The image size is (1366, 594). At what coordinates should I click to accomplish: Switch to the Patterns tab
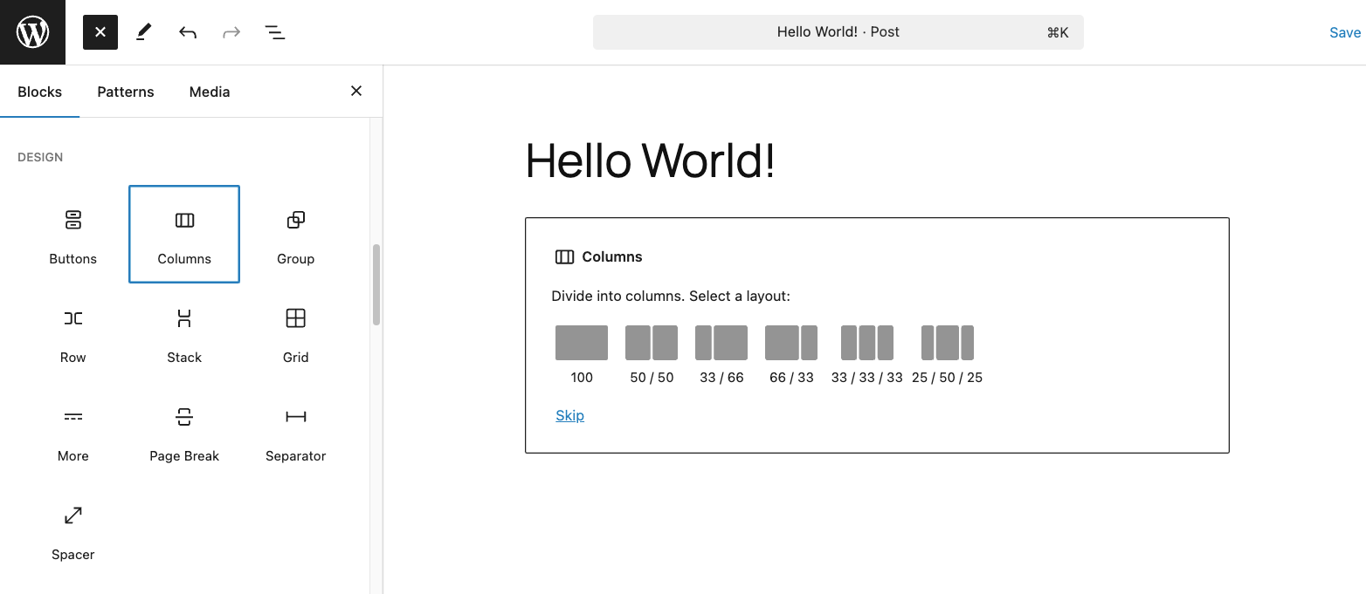125,91
